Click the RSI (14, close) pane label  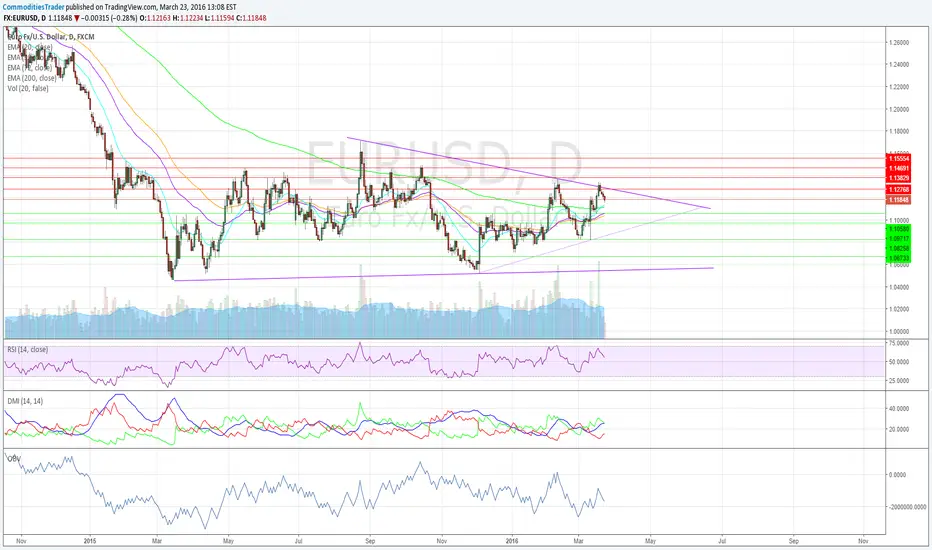28,350
